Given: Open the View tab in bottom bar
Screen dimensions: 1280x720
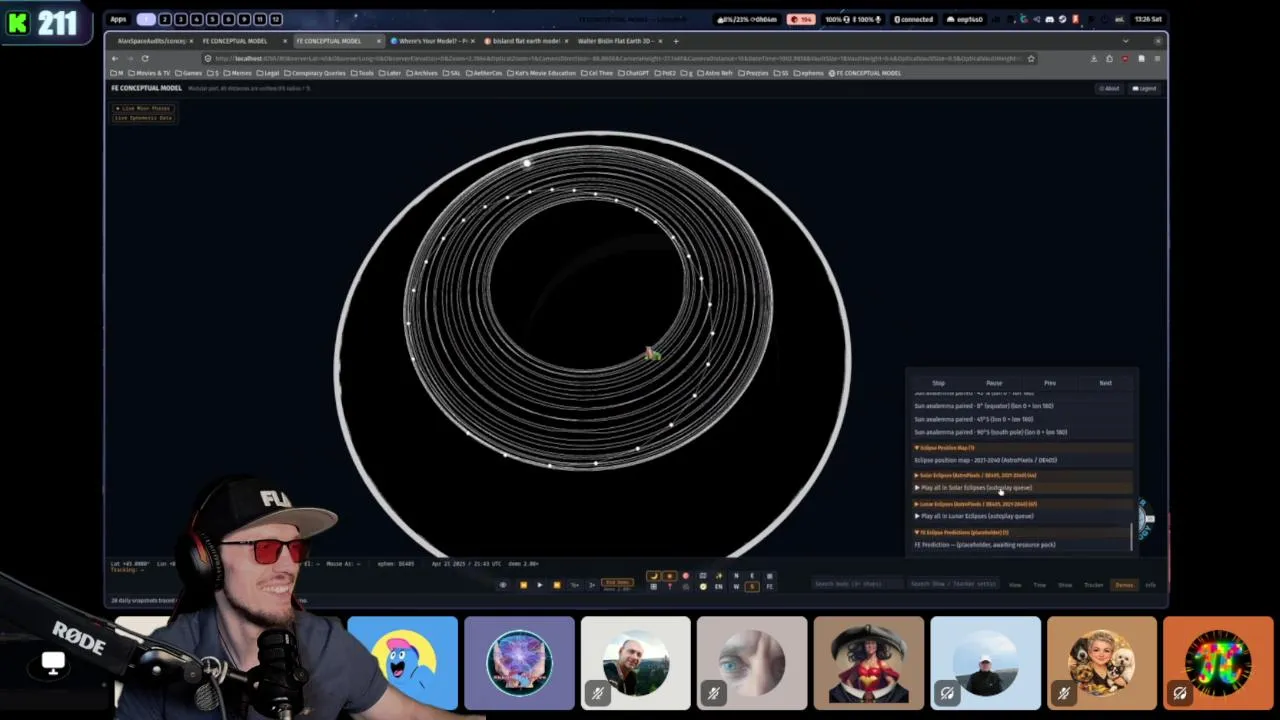Looking at the screenshot, I should tap(1015, 585).
